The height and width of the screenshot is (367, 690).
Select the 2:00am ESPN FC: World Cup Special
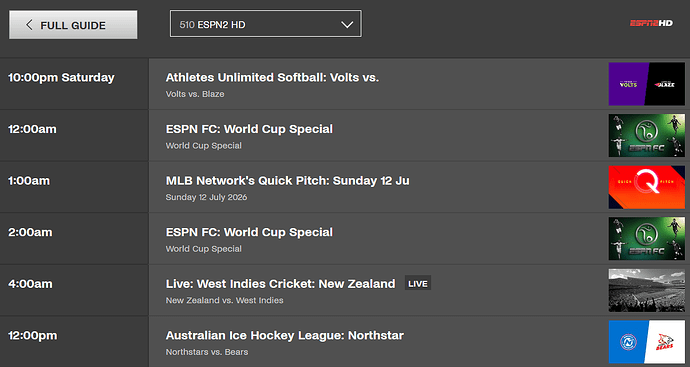pos(249,232)
